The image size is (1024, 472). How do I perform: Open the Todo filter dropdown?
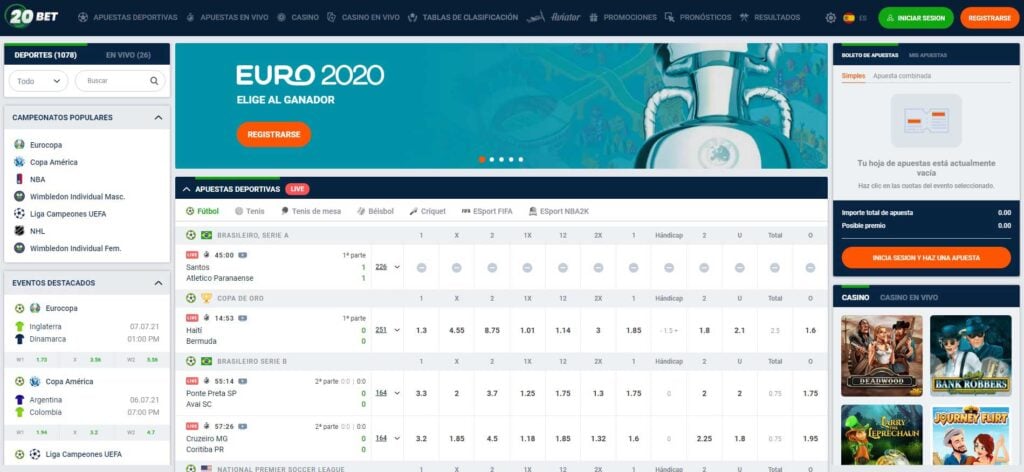(x=39, y=81)
